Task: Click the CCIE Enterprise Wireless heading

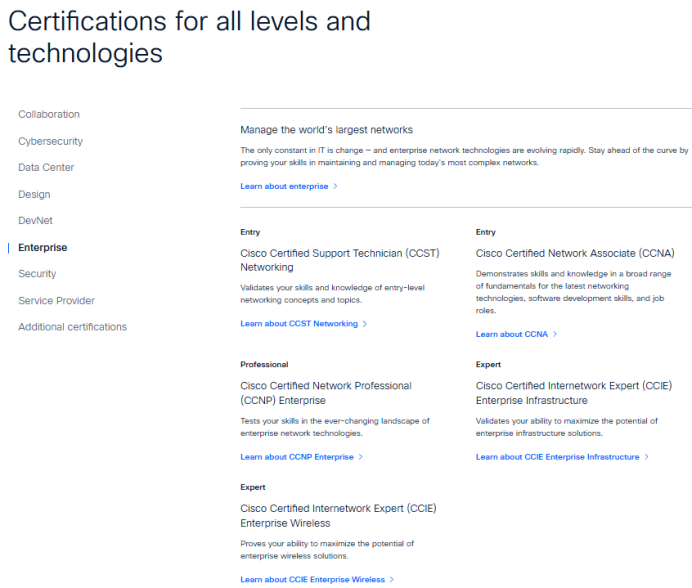Action: click(x=338, y=516)
